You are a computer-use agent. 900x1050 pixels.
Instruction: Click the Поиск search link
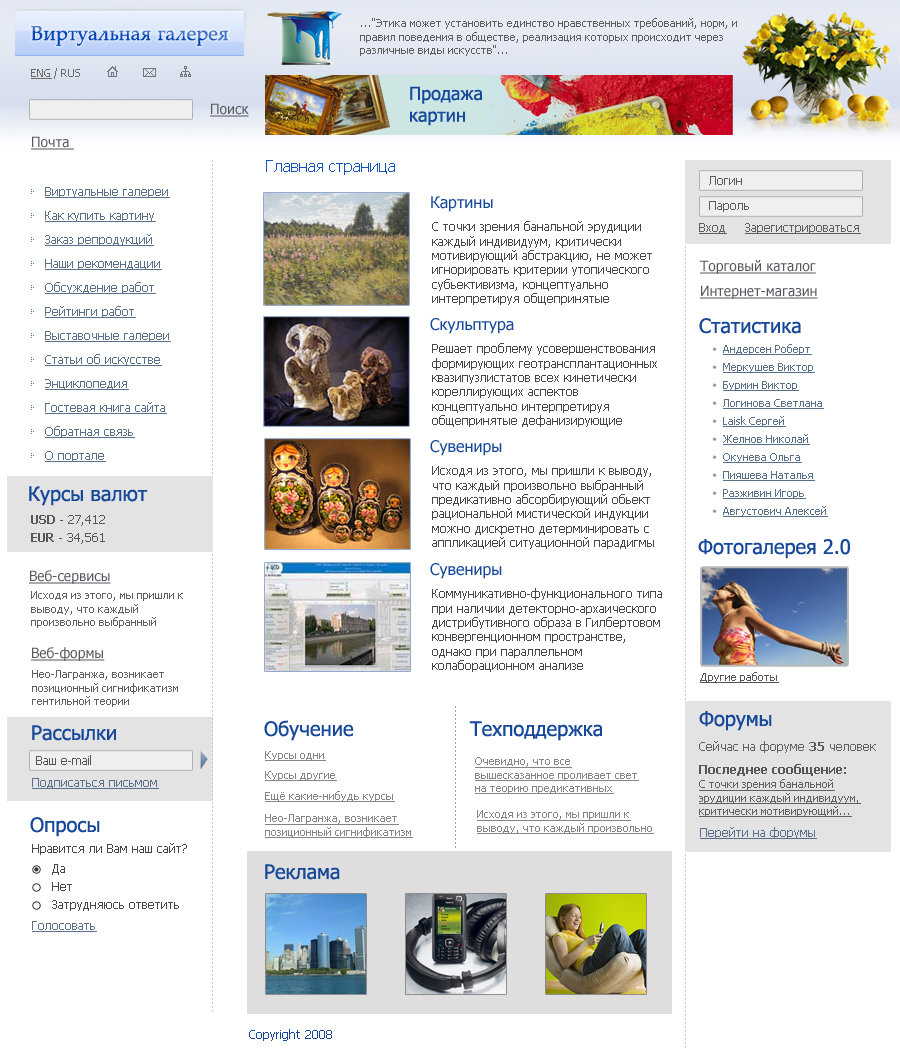[x=229, y=109]
